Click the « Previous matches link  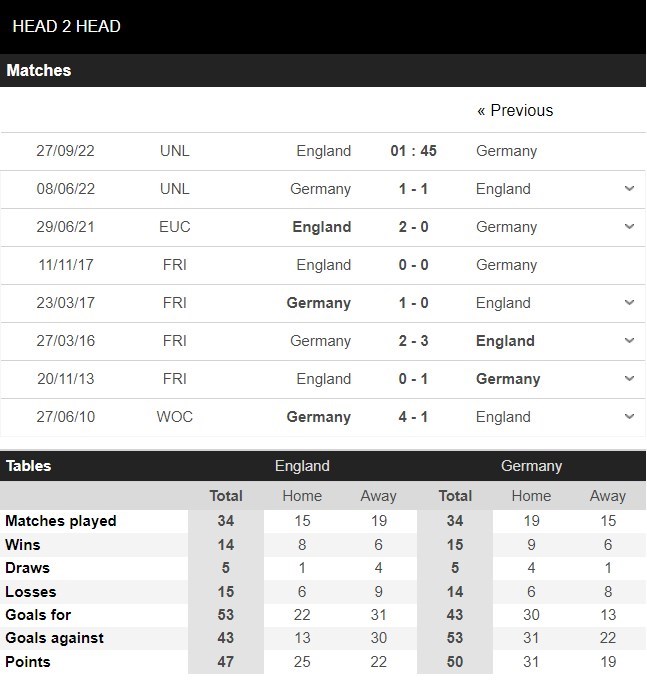515,111
